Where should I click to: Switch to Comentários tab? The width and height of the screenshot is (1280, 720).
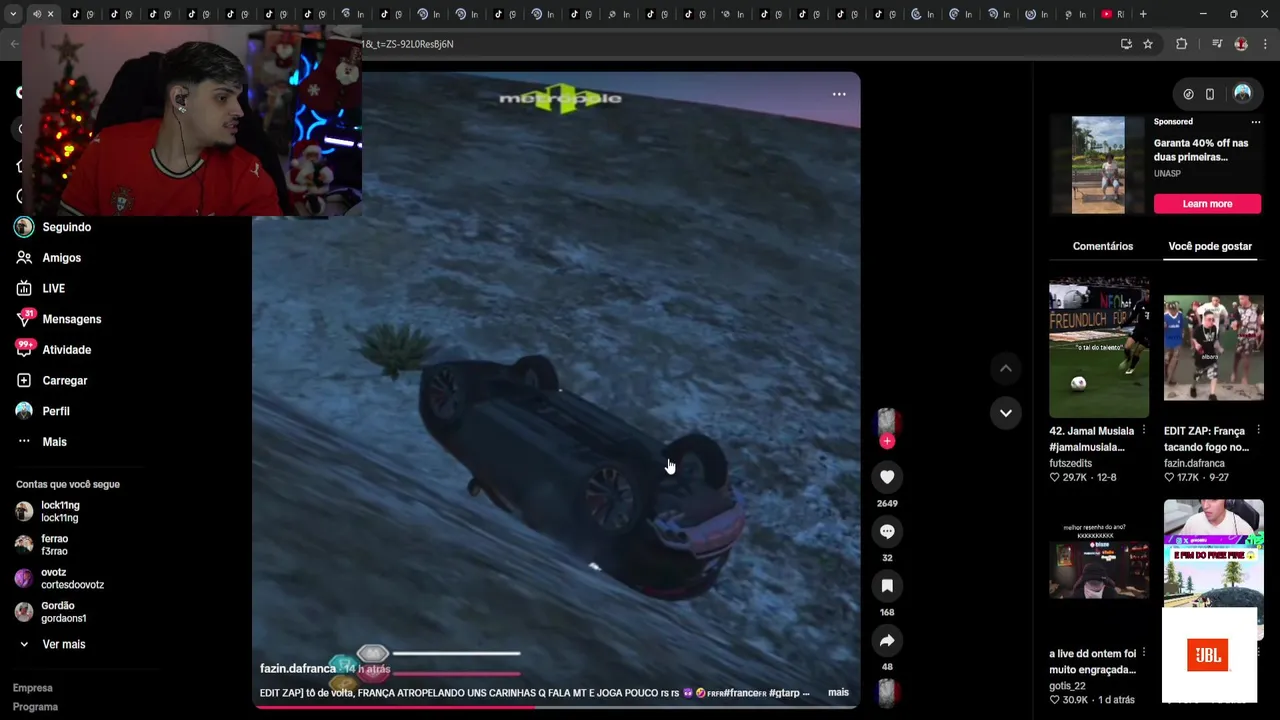pyautogui.click(x=1103, y=246)
